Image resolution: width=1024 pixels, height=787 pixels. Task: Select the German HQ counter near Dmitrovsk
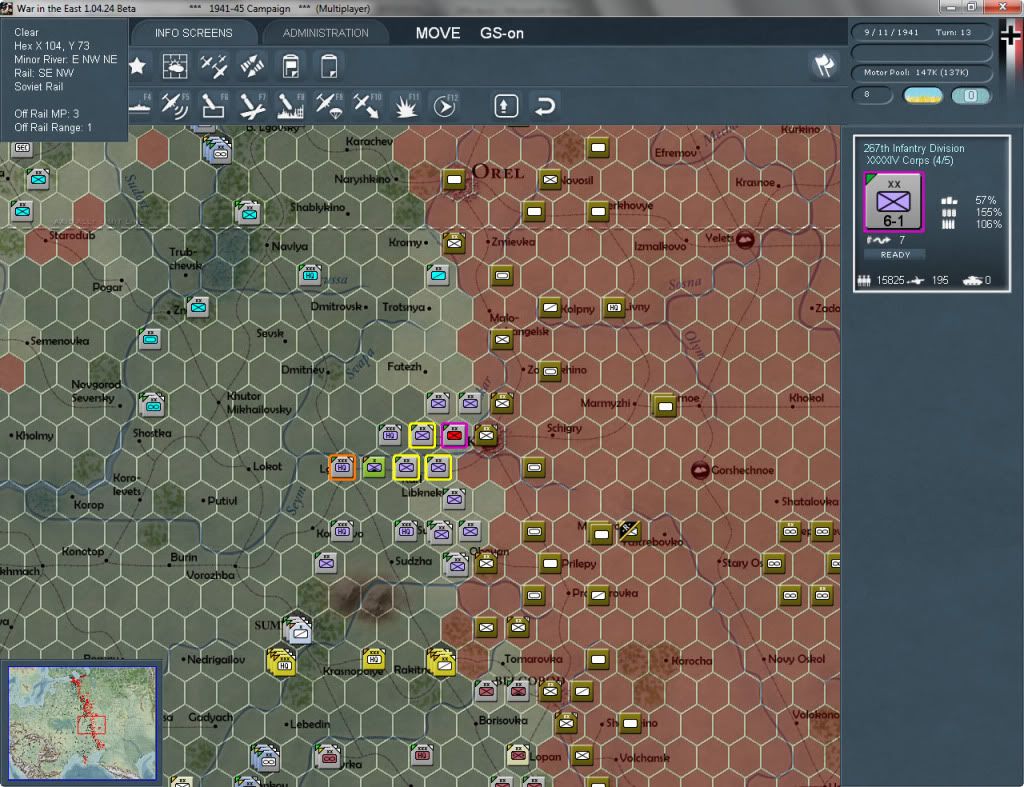(x=310, y=275)
